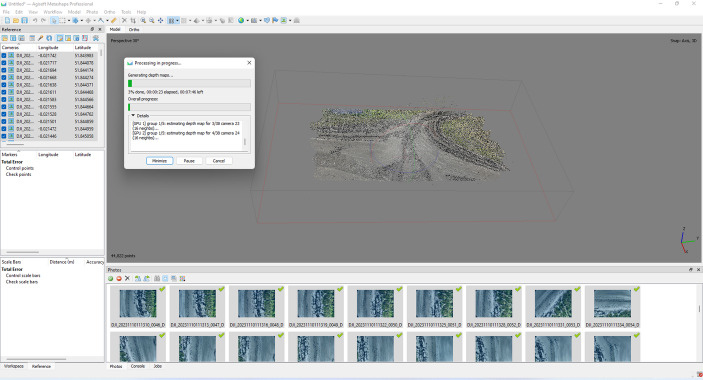
Task: Click the Enable Cameras green icon in Photos pane
Action: coord(110,278)
